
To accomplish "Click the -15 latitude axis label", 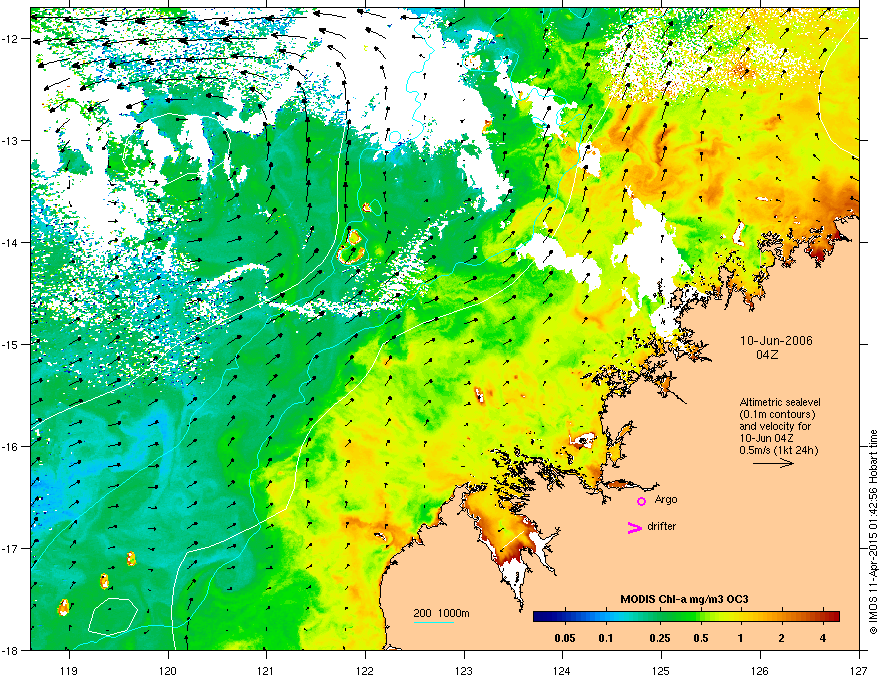I will tap(12, 344).
